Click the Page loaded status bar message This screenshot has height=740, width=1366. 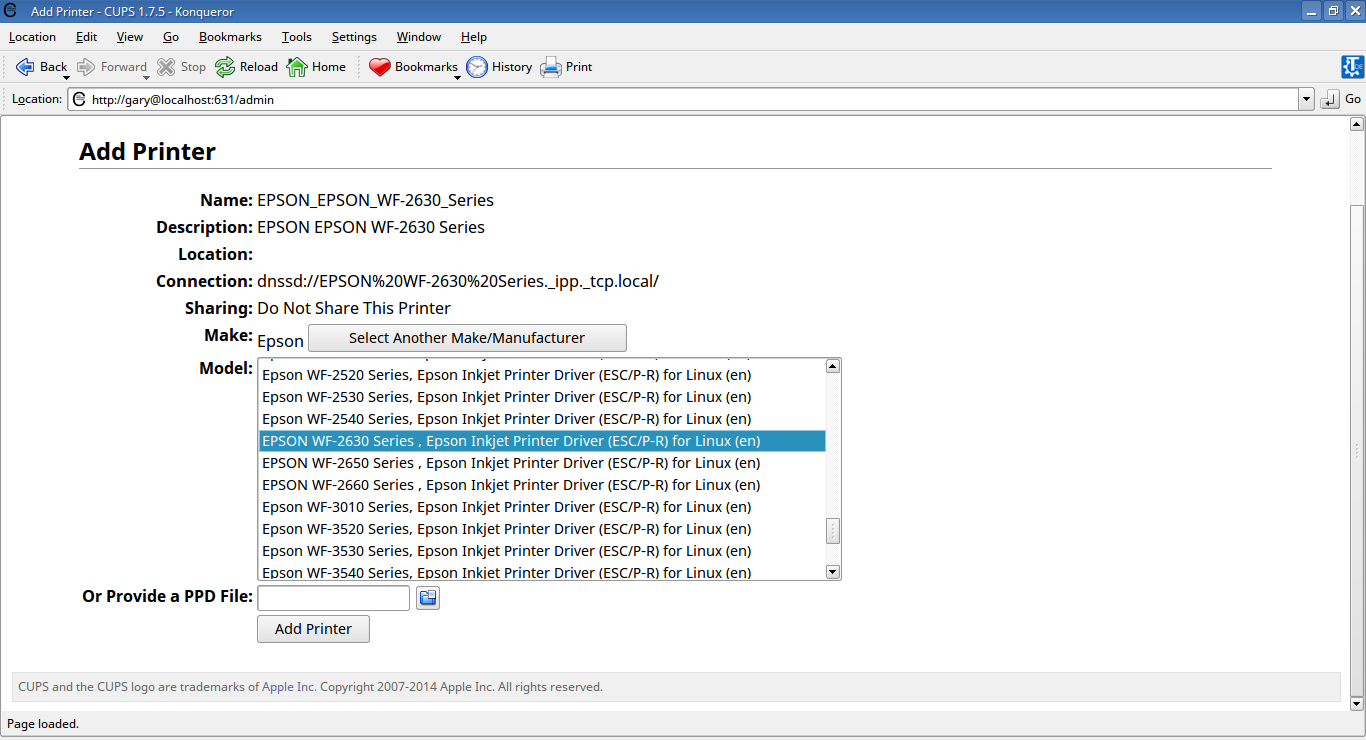pyautogui.click(x=43, y=724)
